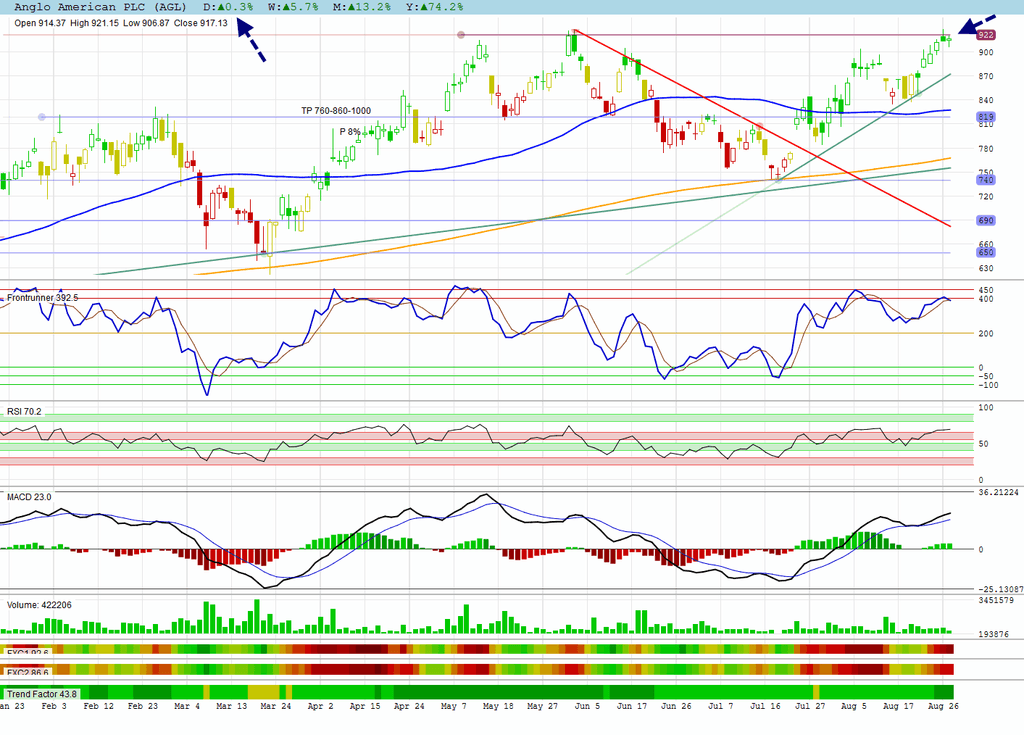Click the Feb 3 date label
This screenshot has height=735, width=1024.
tap(54, 706)
